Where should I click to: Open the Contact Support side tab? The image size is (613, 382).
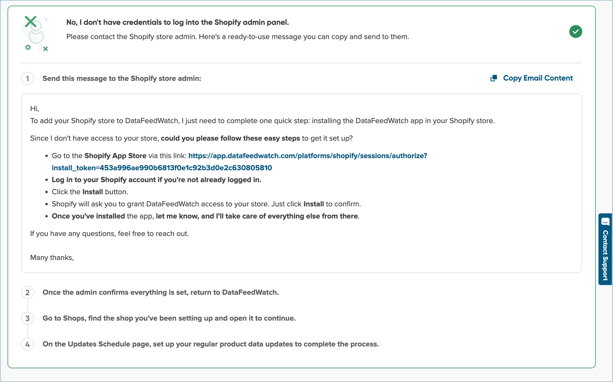[605, 249]
